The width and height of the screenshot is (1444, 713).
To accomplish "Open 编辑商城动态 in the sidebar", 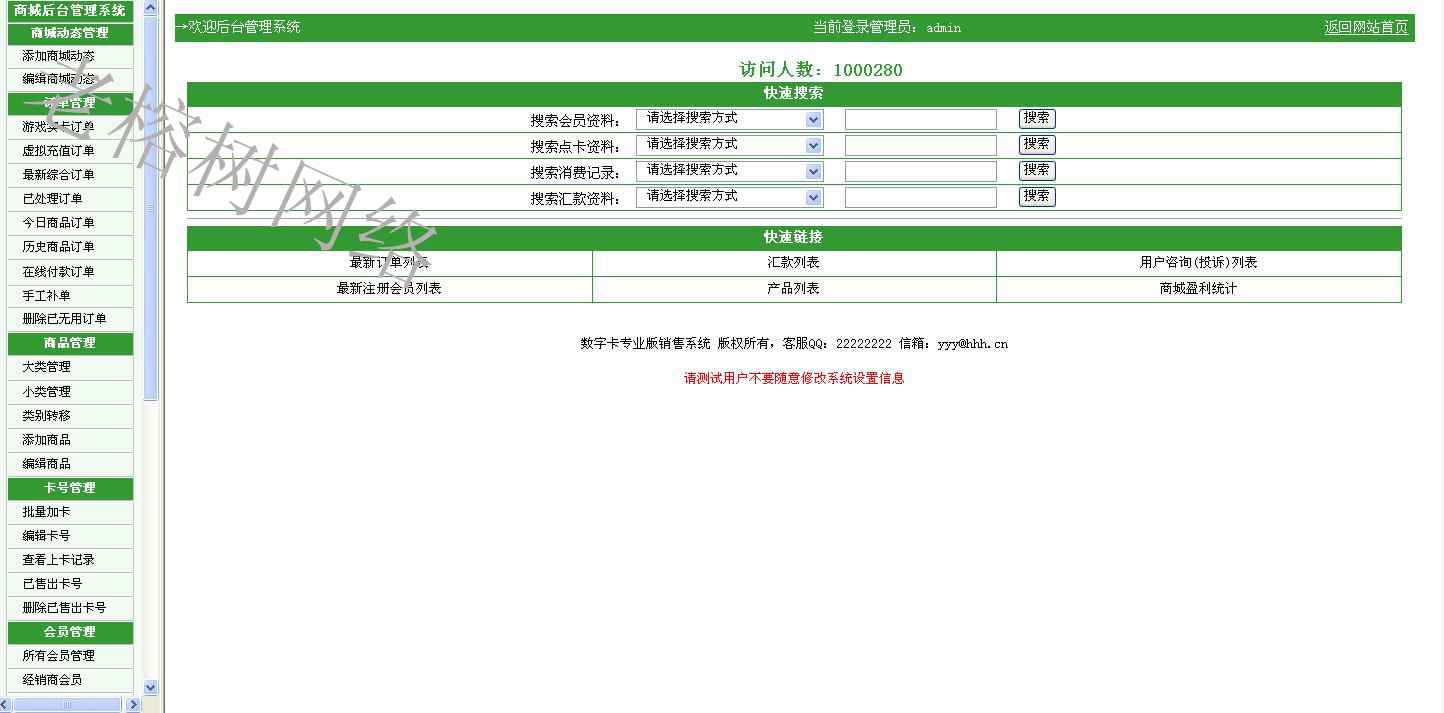I will point(59,79).
